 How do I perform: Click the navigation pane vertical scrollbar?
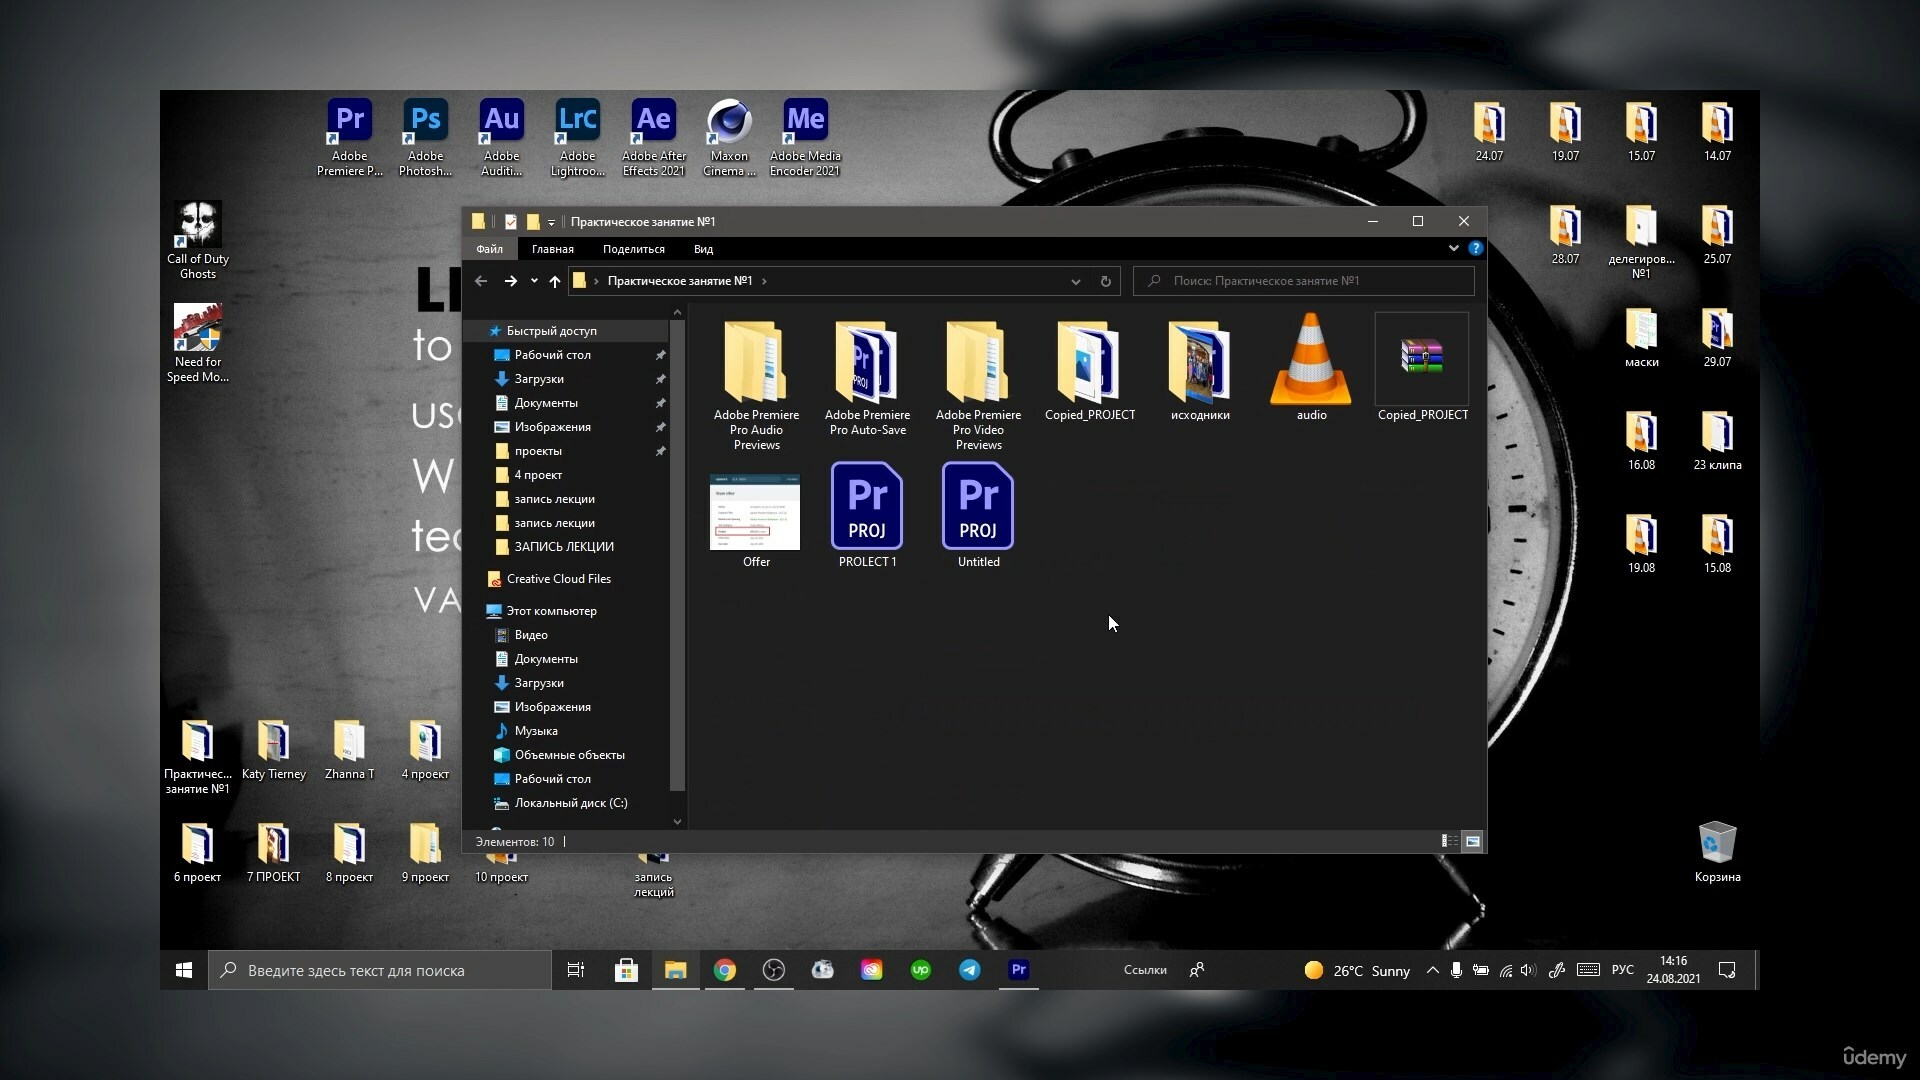677,555
